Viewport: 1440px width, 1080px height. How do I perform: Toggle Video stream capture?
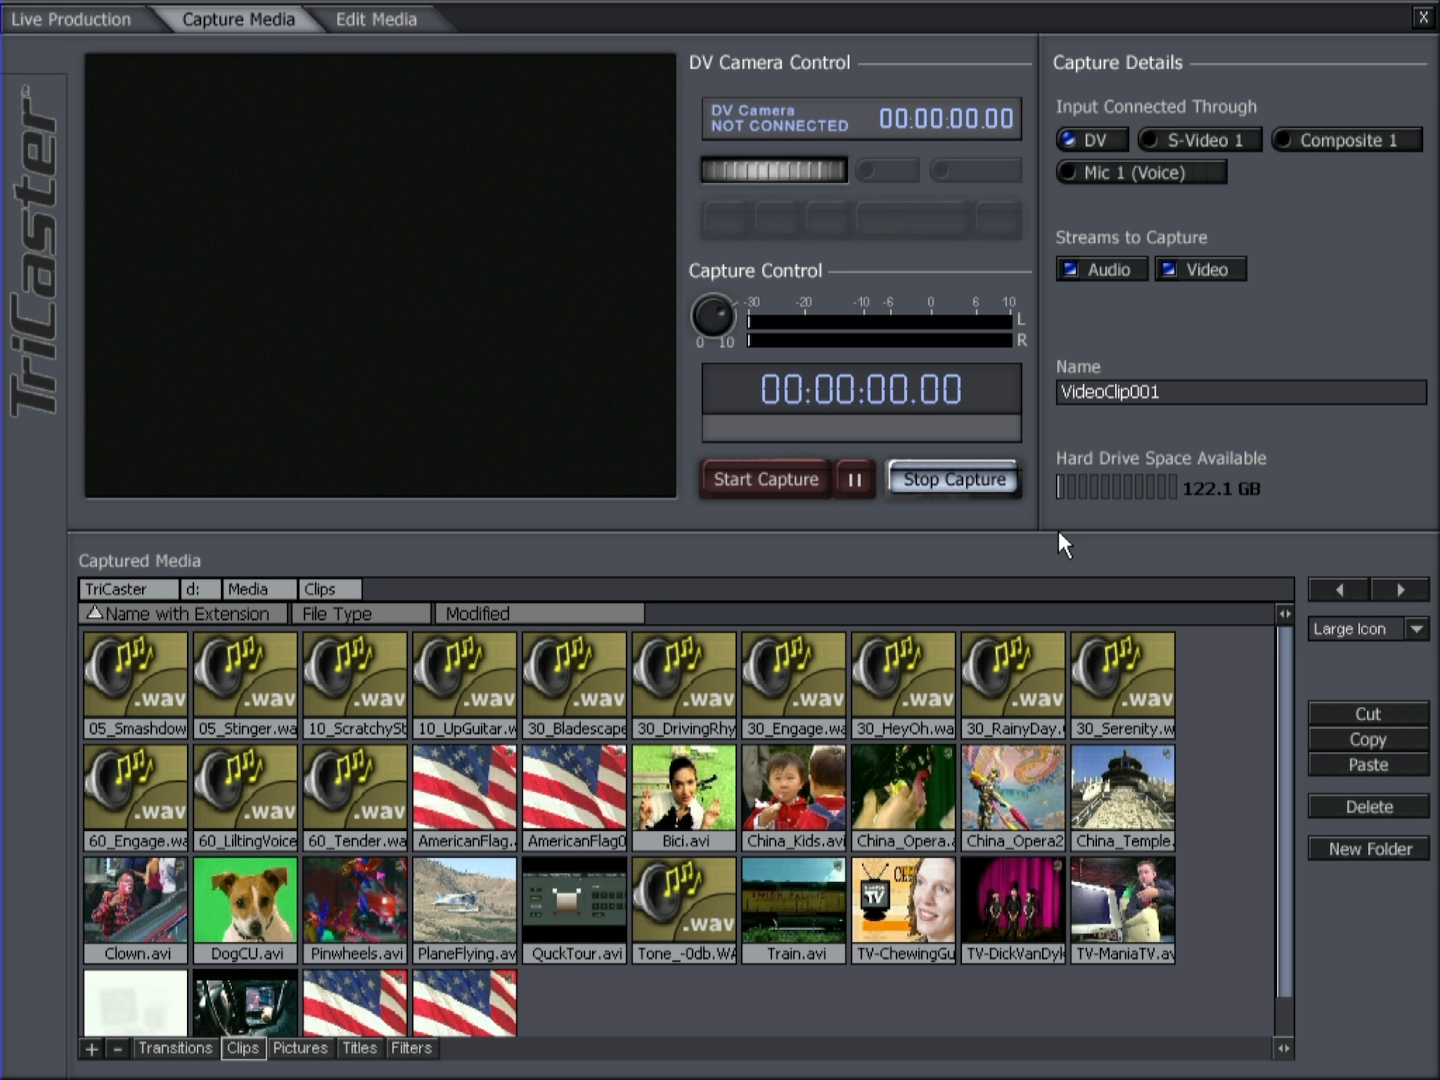click(x=1201, y=269)
